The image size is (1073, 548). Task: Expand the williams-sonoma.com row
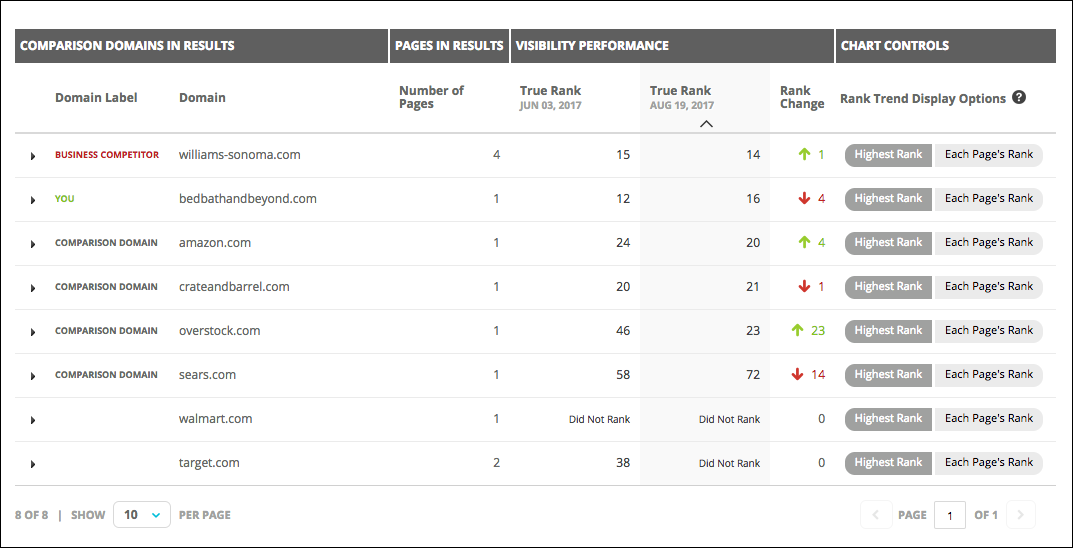click(x=32, y=156)
